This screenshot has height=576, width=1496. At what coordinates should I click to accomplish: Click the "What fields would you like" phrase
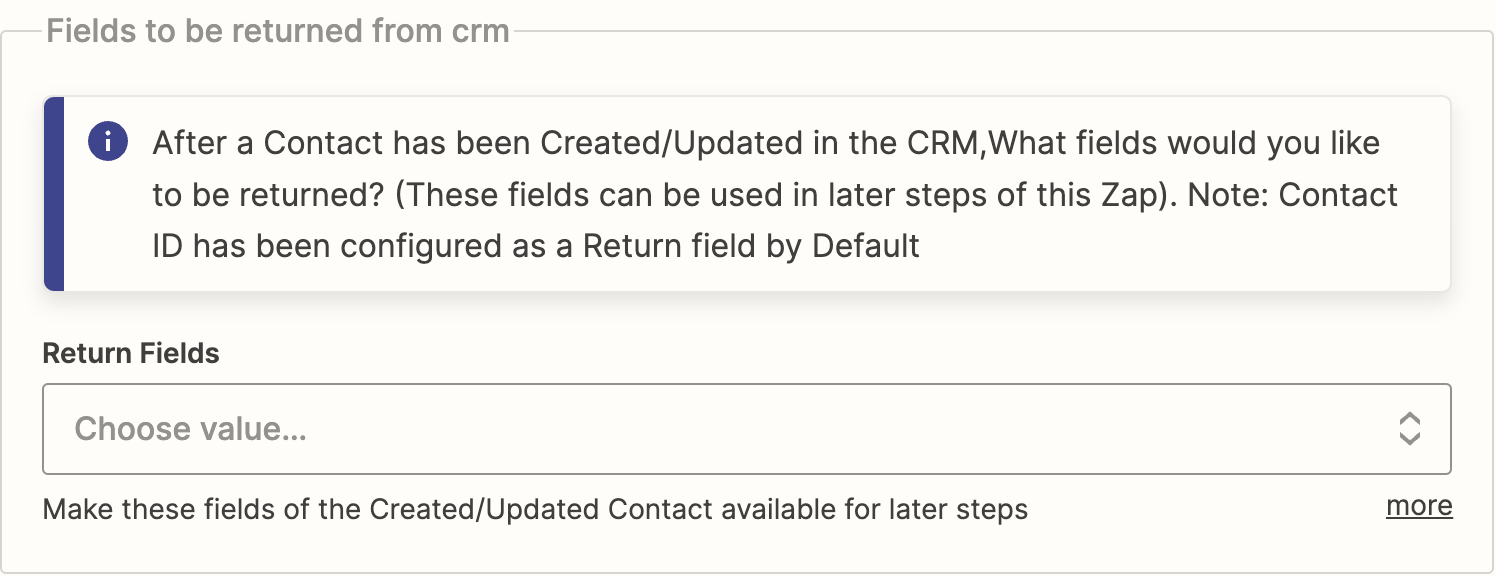[1184, 143]
